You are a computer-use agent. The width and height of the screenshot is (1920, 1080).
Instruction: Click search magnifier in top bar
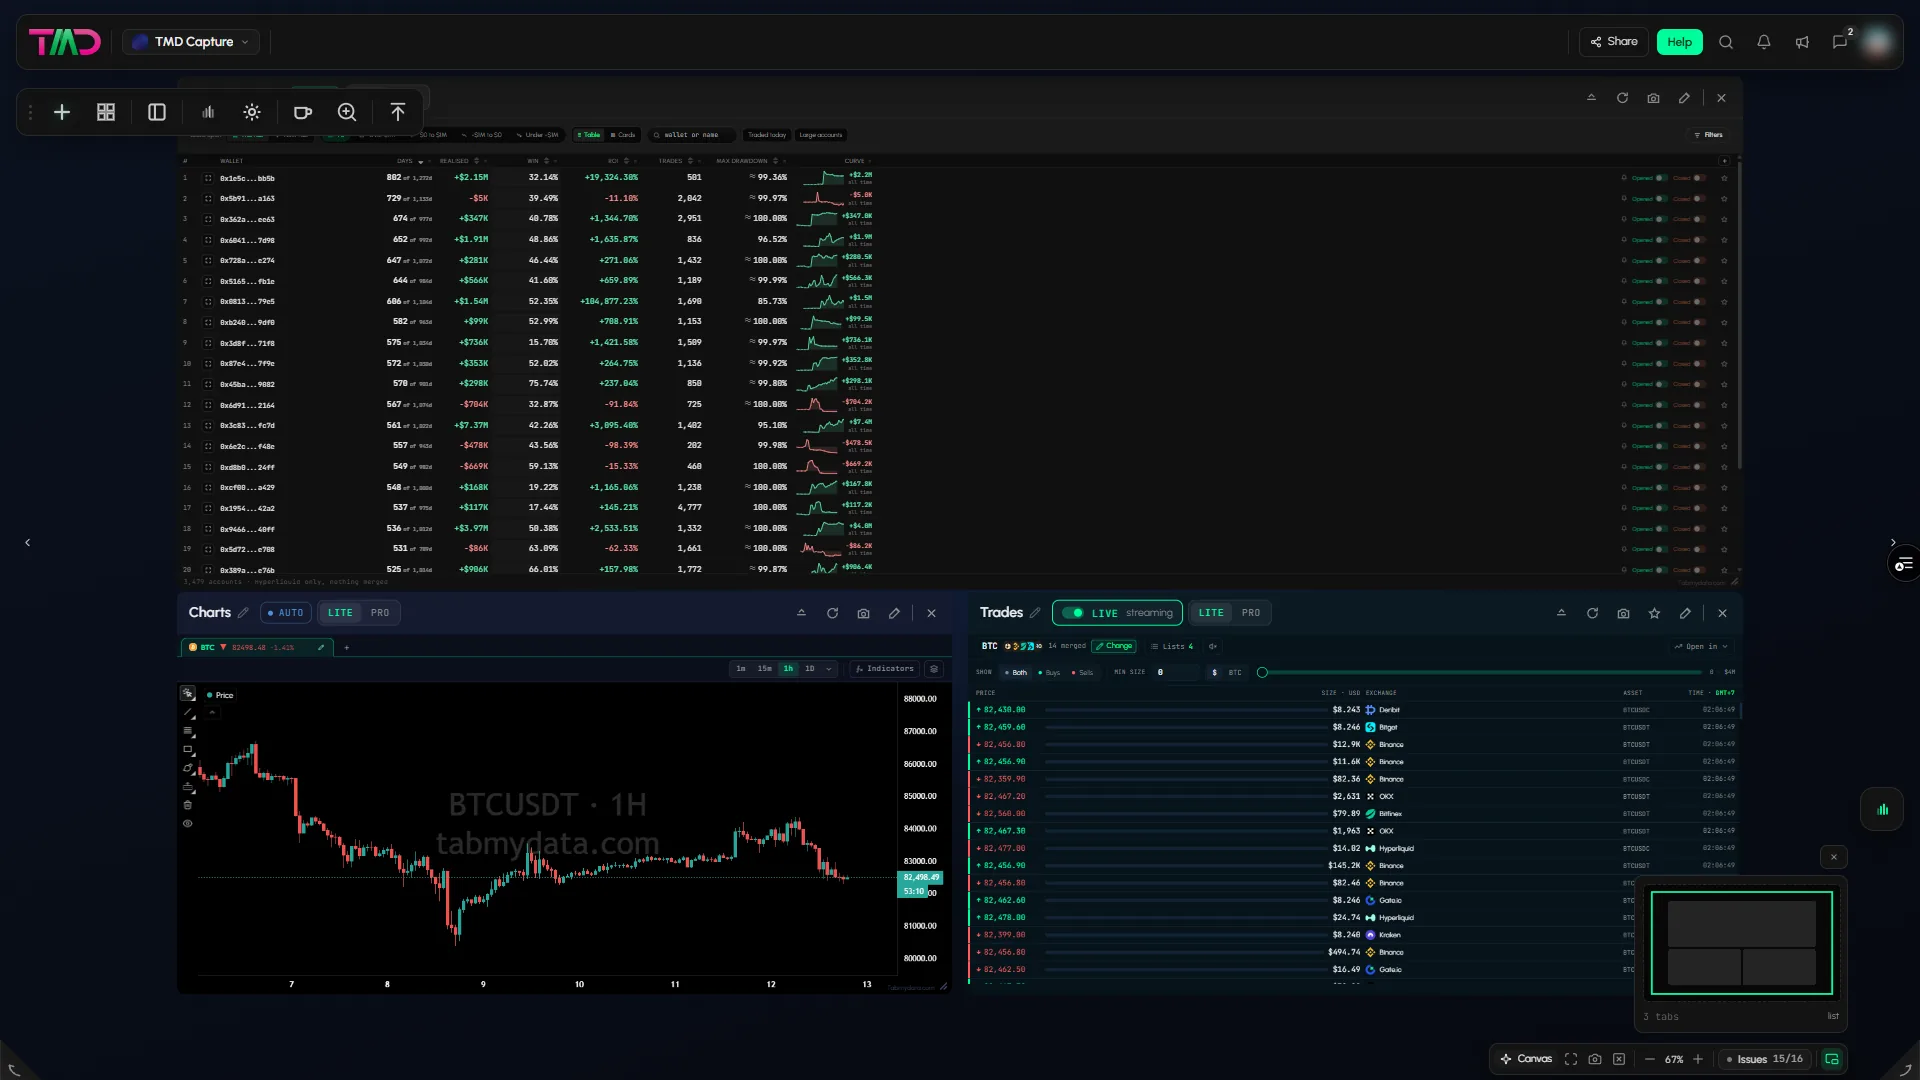(x=1726, y=42)
